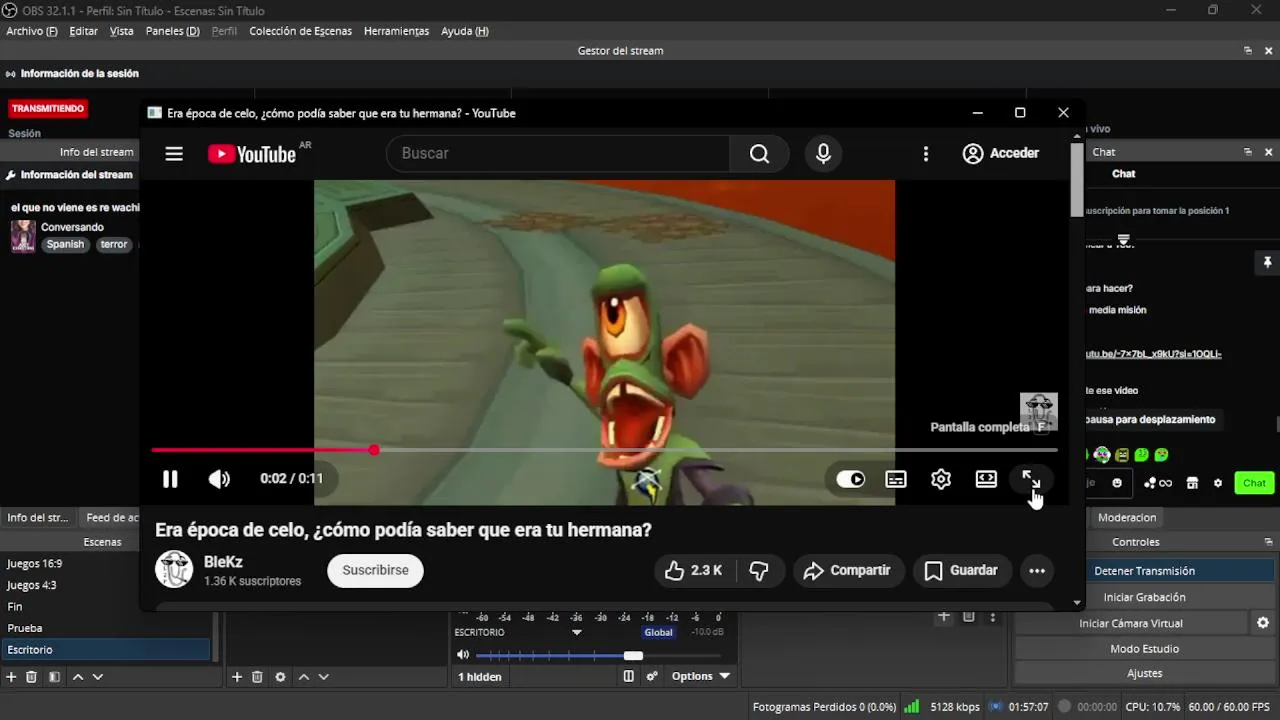Open virtual camera settings gear
Viewport: 1280px width, 720px height.
(x=1263, y=623)
